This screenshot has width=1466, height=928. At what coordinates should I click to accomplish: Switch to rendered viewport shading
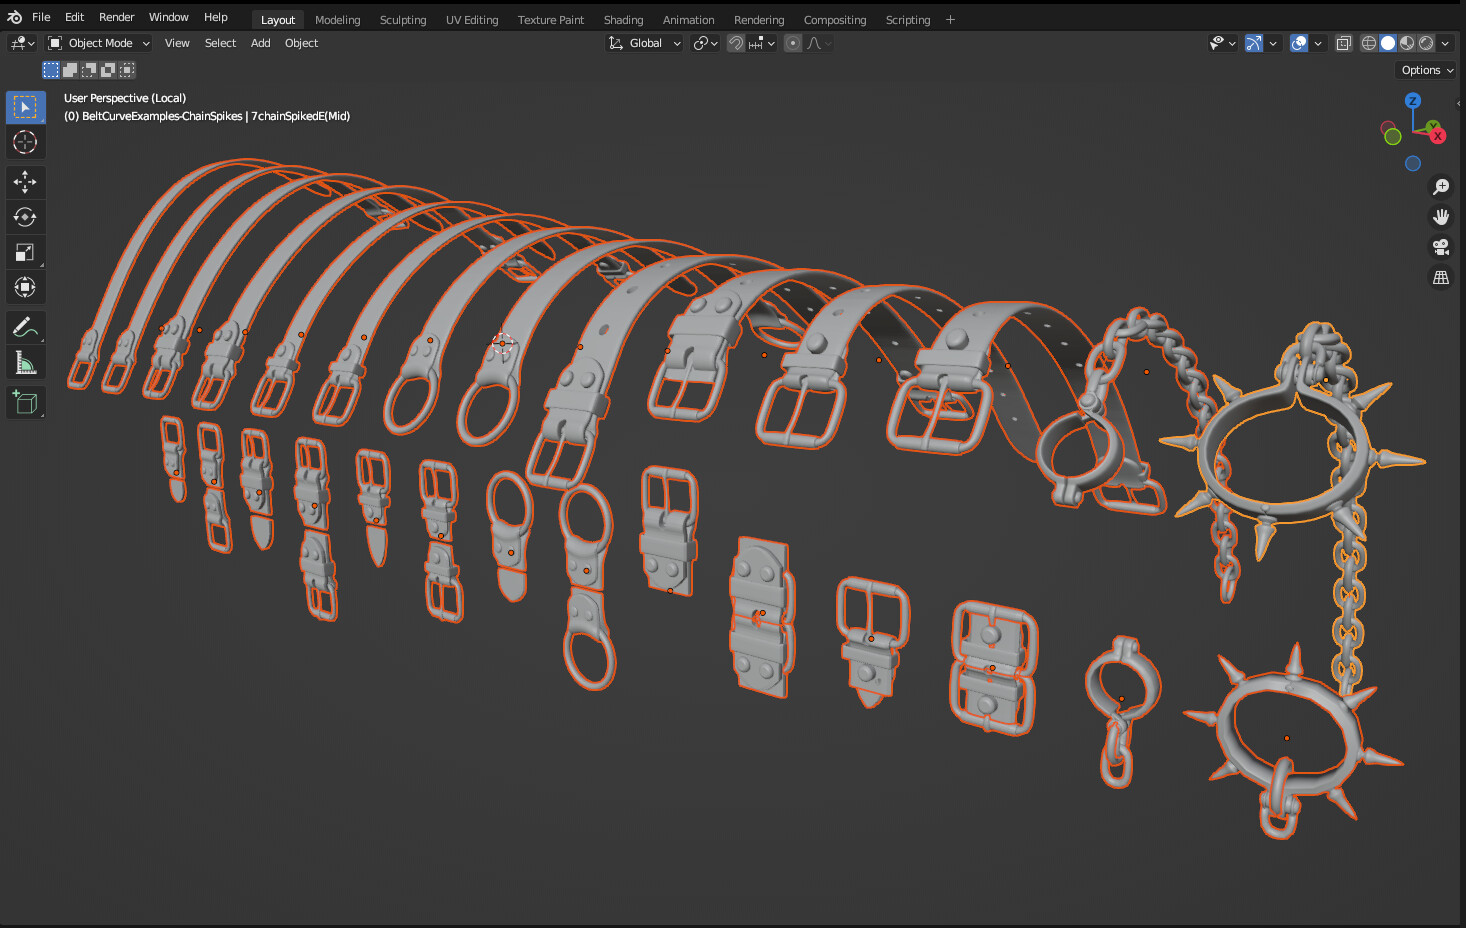coord(1426,43)
